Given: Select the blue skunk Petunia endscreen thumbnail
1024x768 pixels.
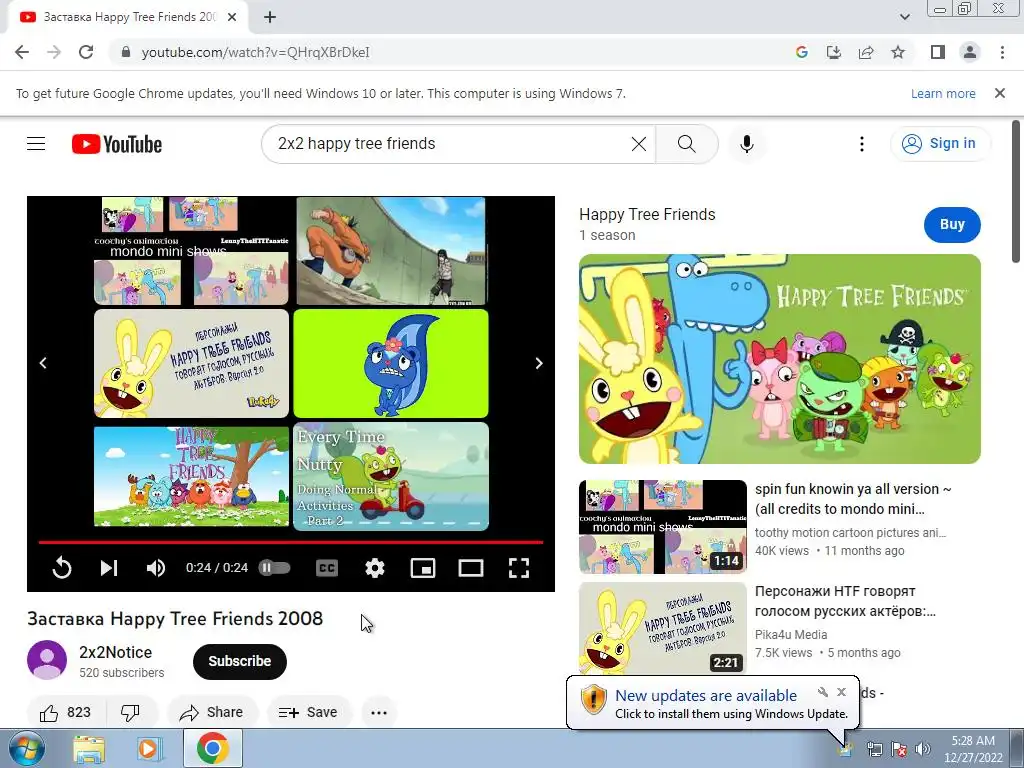Looking at the screenshot, I should 391,363.
